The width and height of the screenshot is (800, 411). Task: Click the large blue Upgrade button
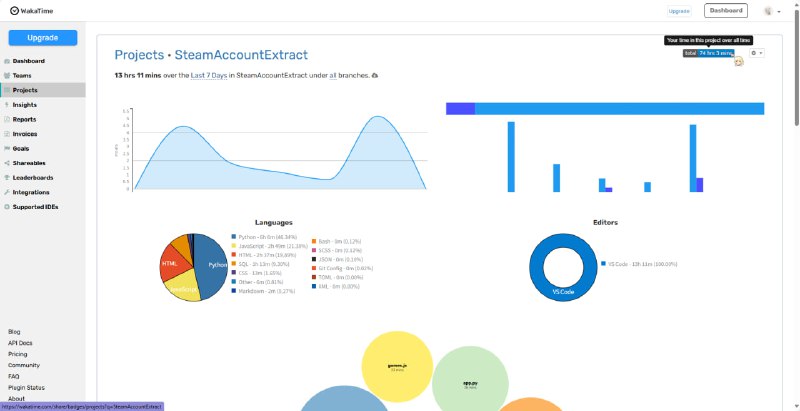(x=43, y=38)
